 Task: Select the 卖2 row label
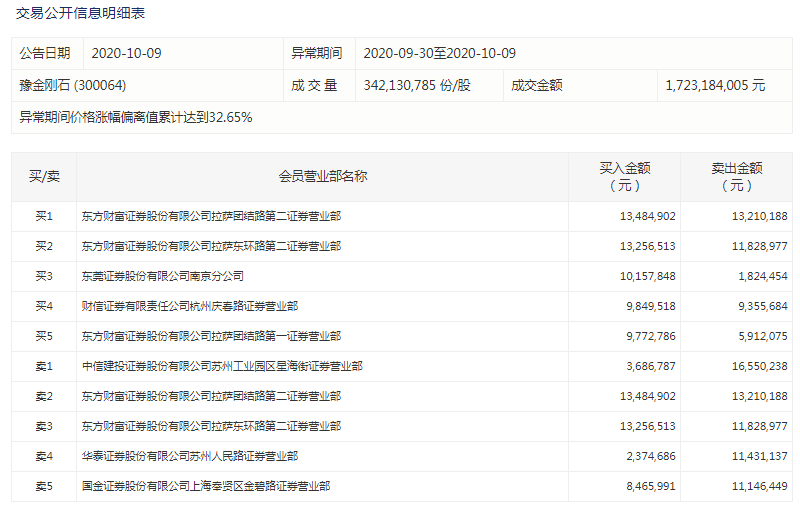(44, 396)
